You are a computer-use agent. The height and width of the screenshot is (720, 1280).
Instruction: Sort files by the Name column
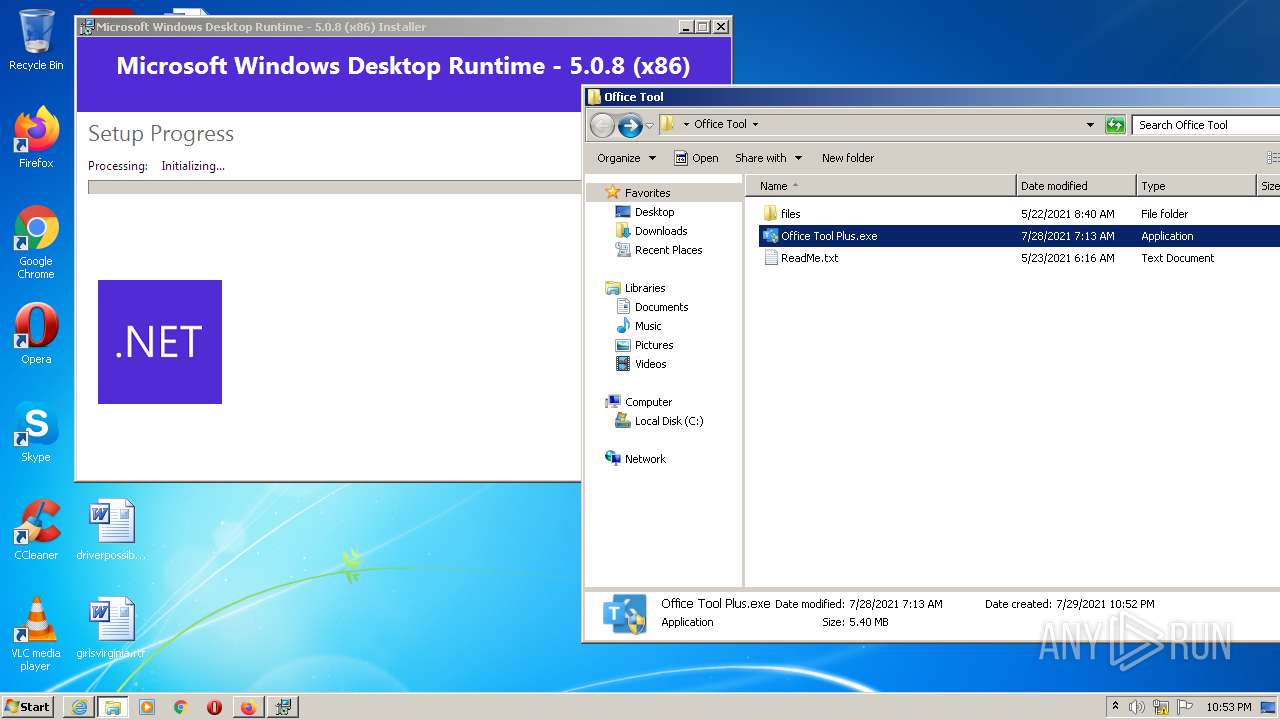click(881, 186)
